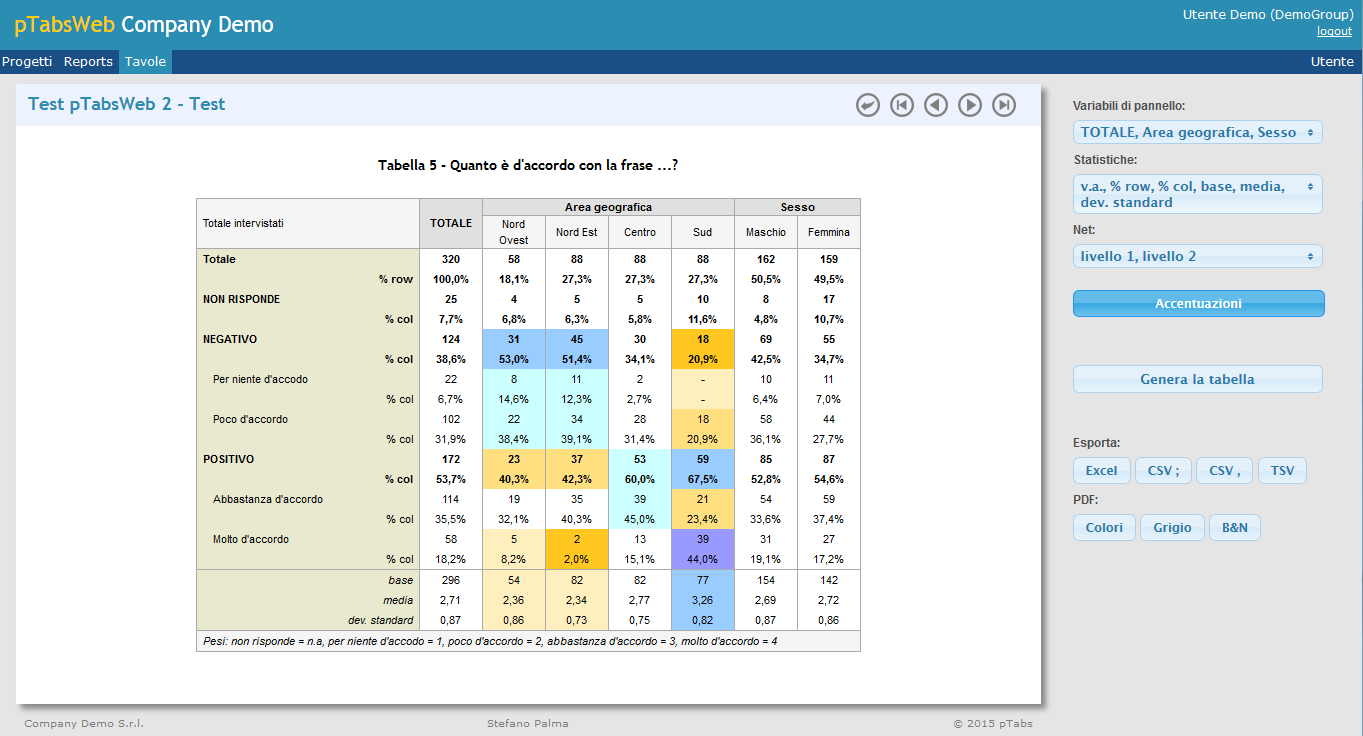Jump to the first table icon
Viewport: 1363px width, 736px height.
click(x=902, y=105)
